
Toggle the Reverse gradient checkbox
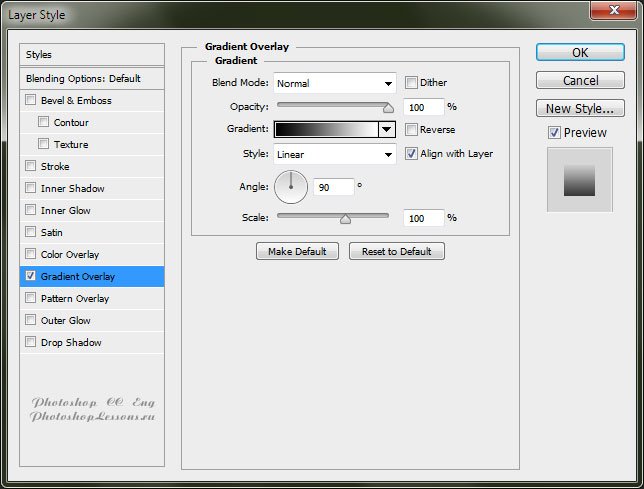(x=412, y=129)
